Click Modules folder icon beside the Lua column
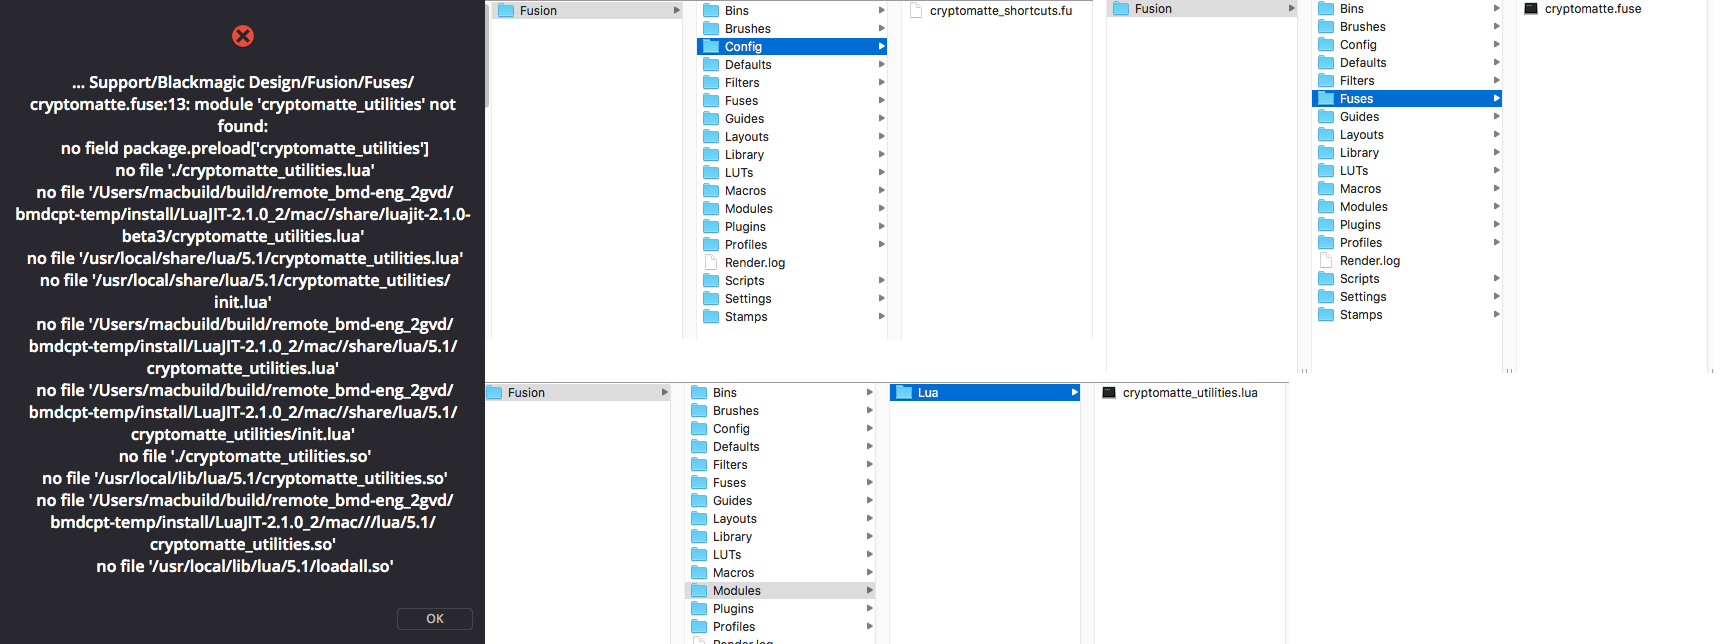Screen dimensions: 1726x644 699,591
